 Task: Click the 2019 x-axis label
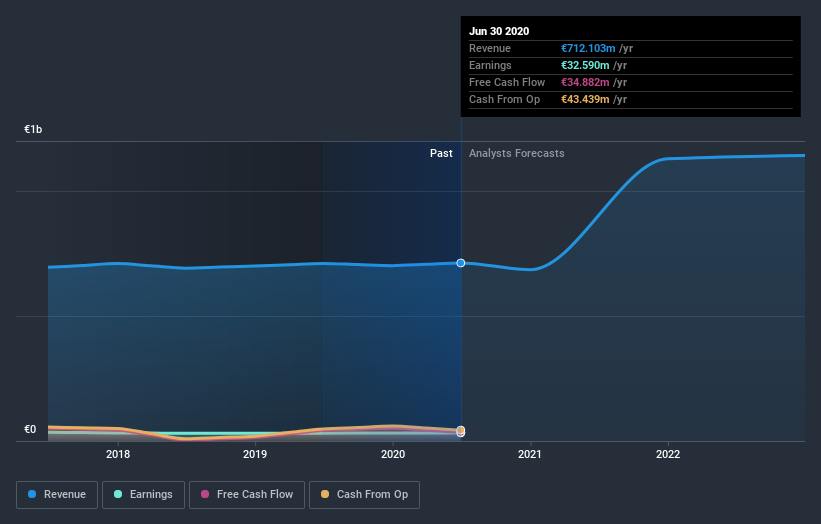pos(255,454)
